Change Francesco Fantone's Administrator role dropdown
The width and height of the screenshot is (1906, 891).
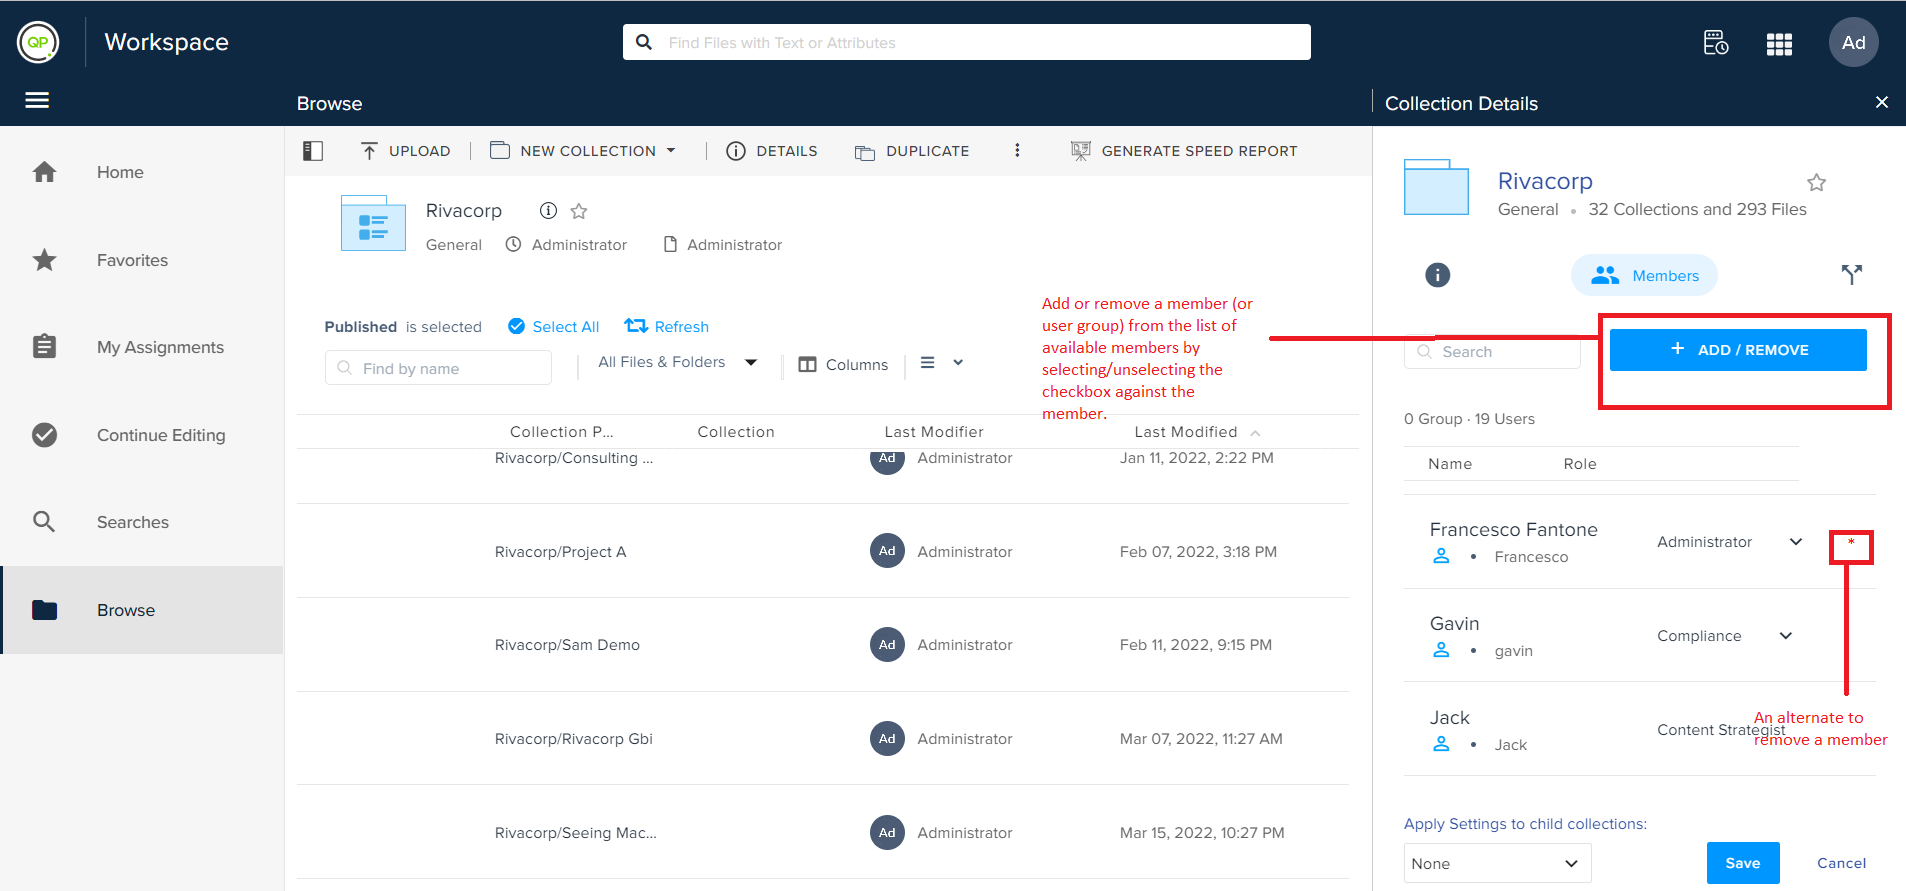[x=1730, y=542]
